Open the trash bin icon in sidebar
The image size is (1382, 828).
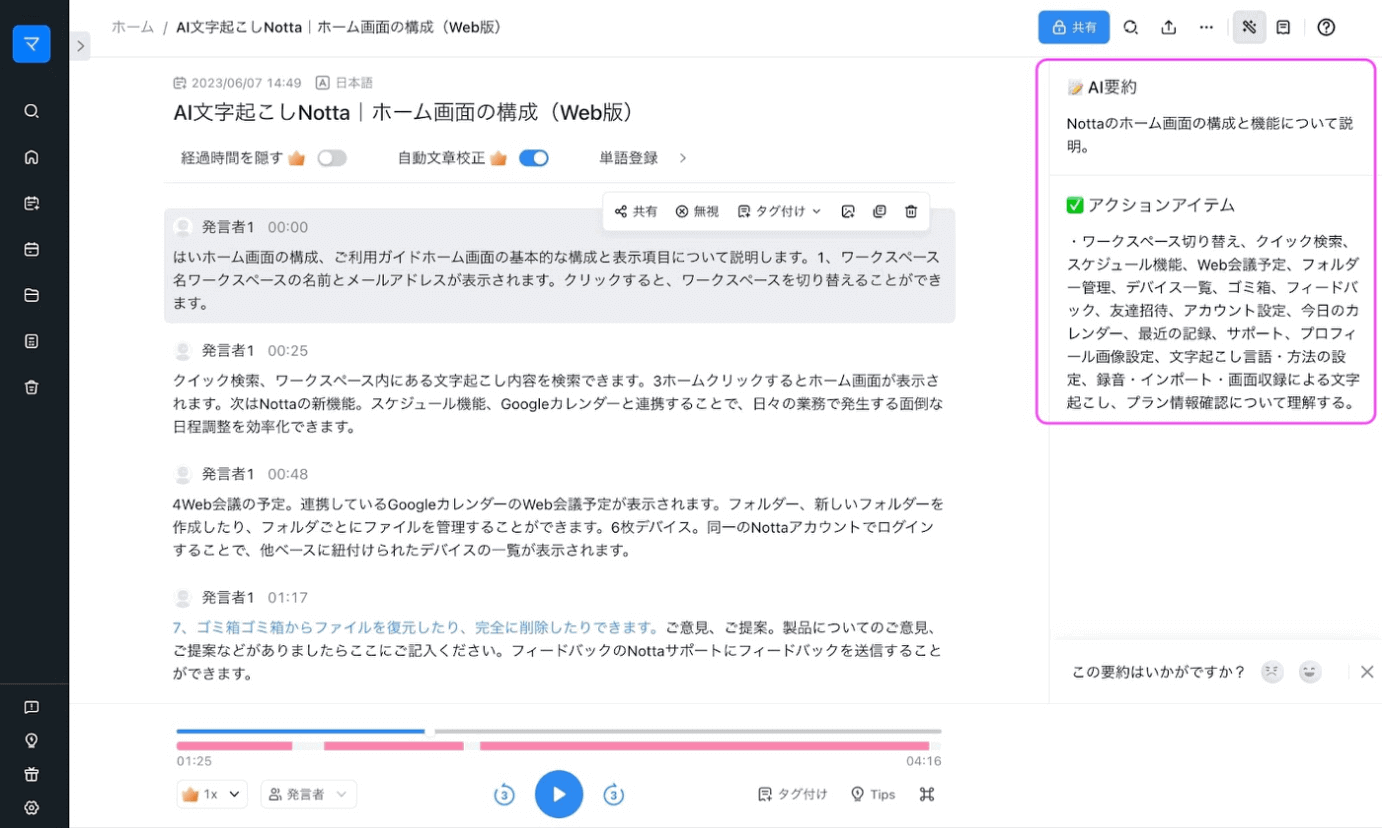[x=31, y=387]
